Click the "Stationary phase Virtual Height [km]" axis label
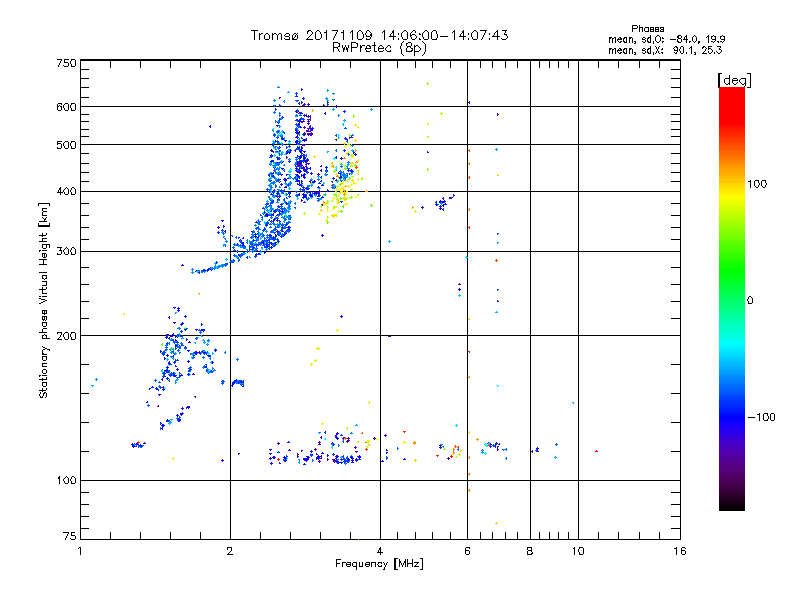The width and height of the screenshot is (800, 600). click(44, 300)
